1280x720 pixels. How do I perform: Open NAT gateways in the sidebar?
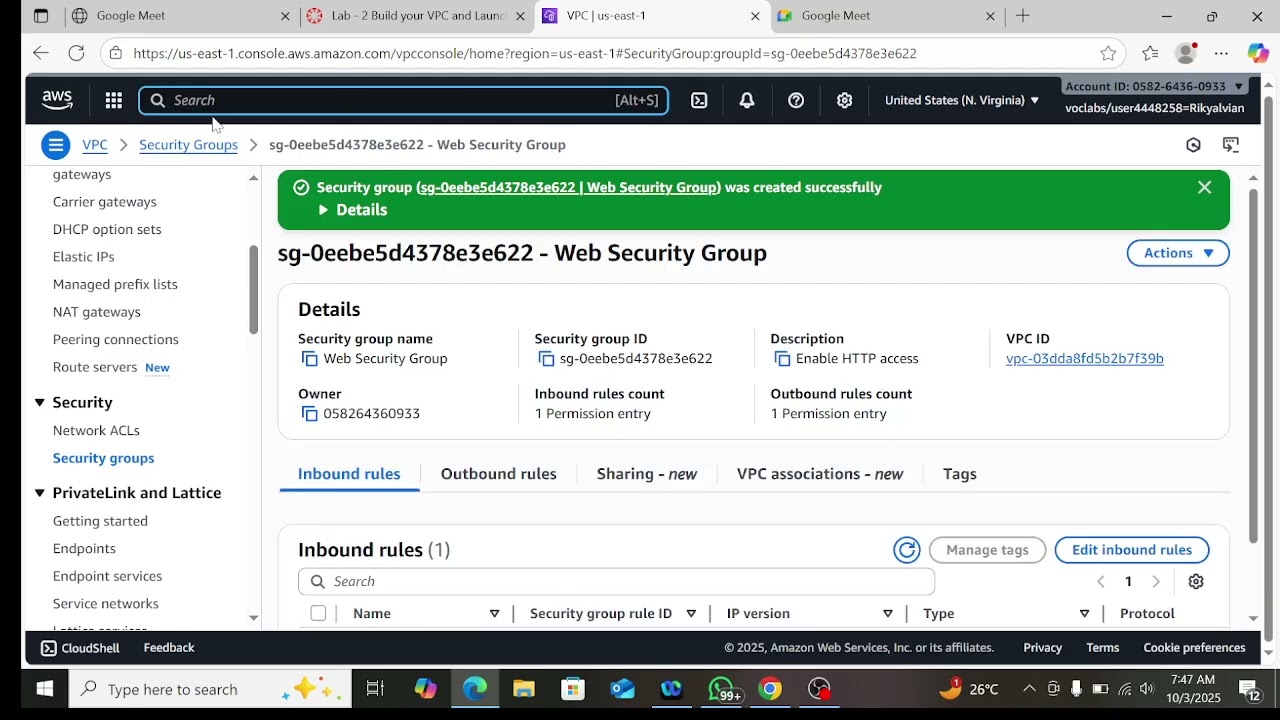(97, 312)
